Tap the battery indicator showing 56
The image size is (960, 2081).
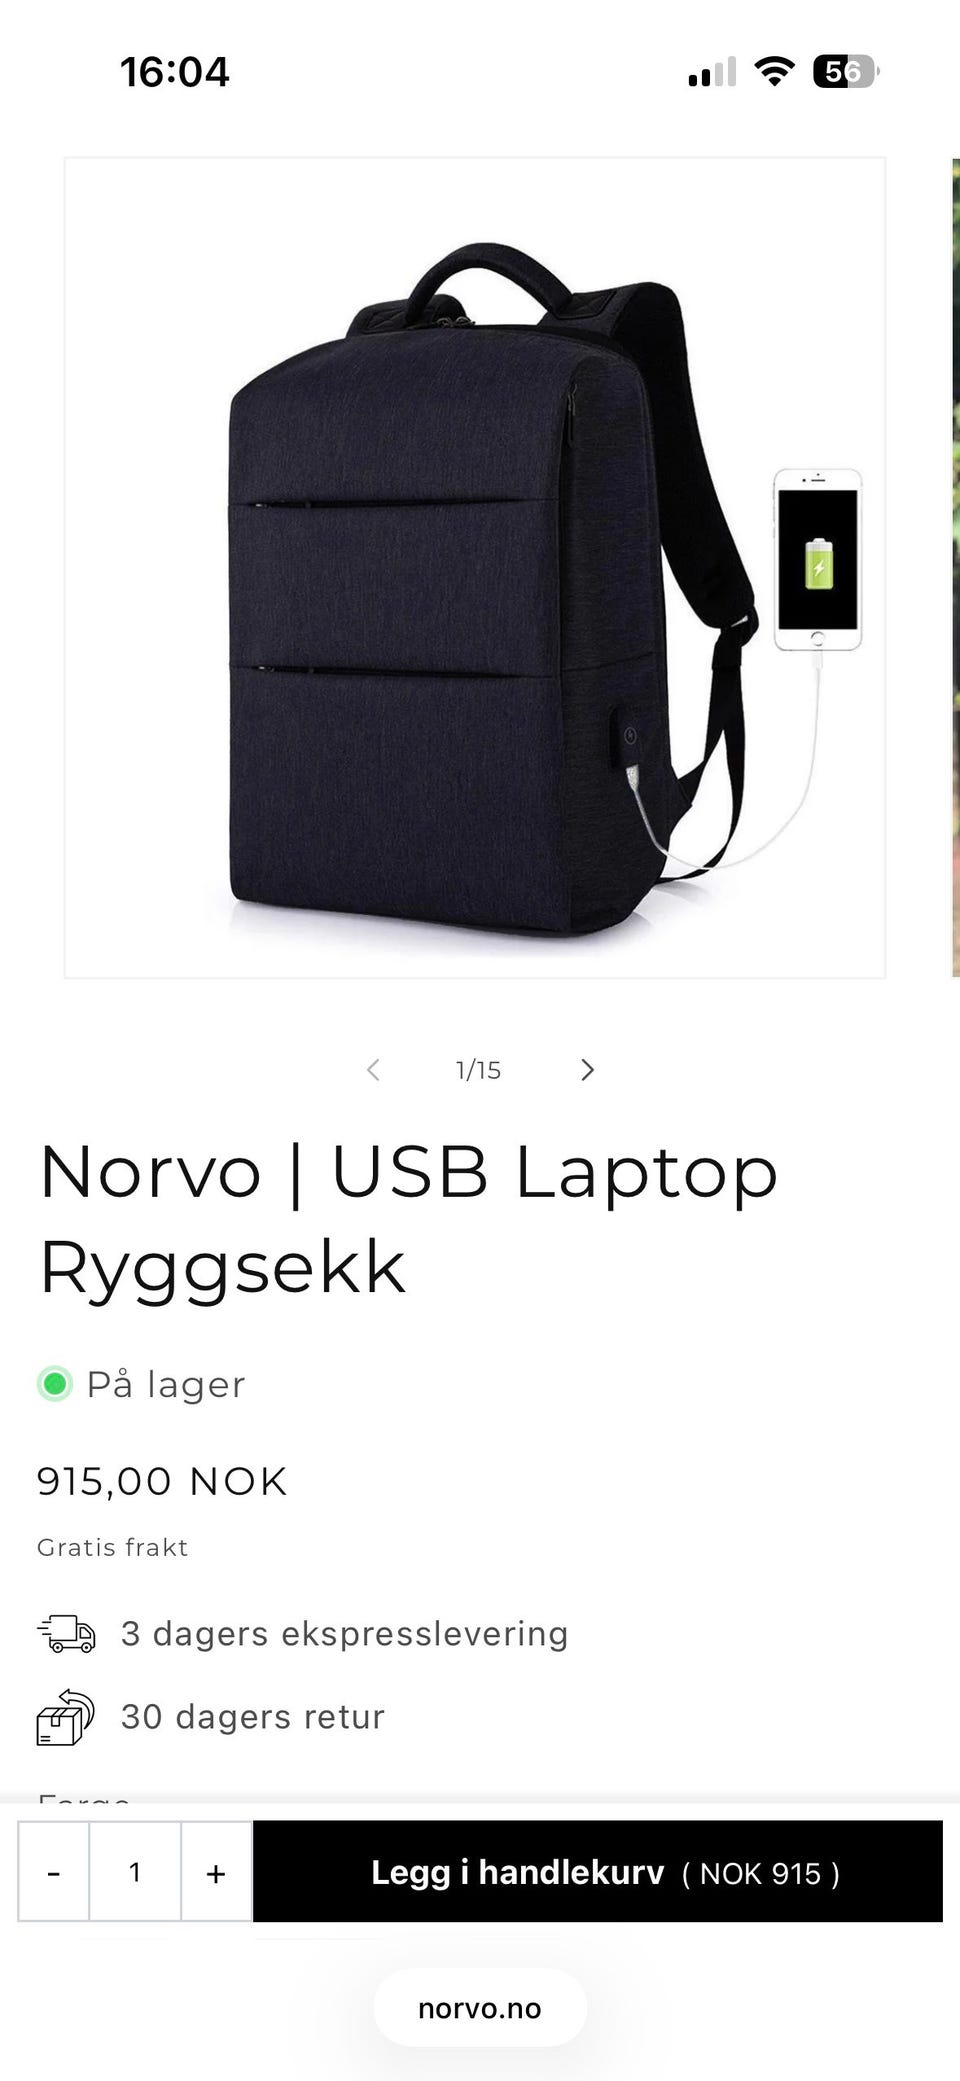pyautogui.click(x=846, y=72)
